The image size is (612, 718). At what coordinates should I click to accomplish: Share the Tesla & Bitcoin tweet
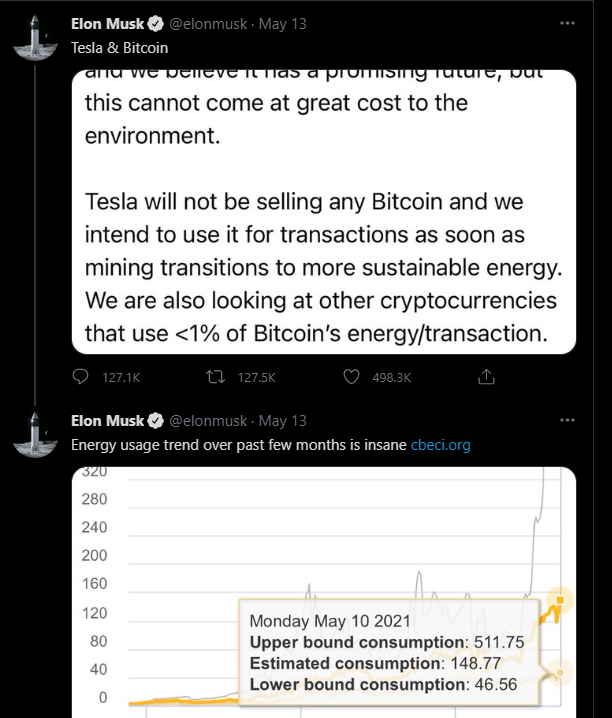pyautogui.click(x=487, y=377)
